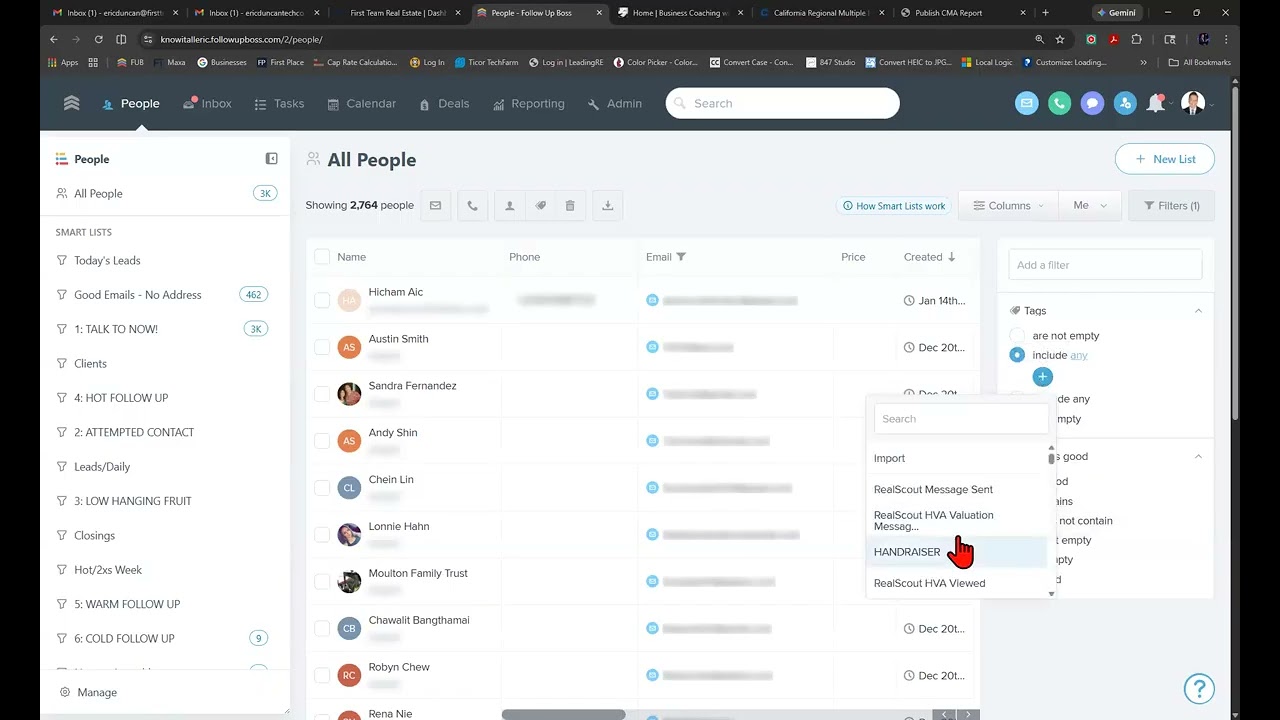Click the blue plus add tag button
The image size is (1280, 720).
click(1042, 377)
